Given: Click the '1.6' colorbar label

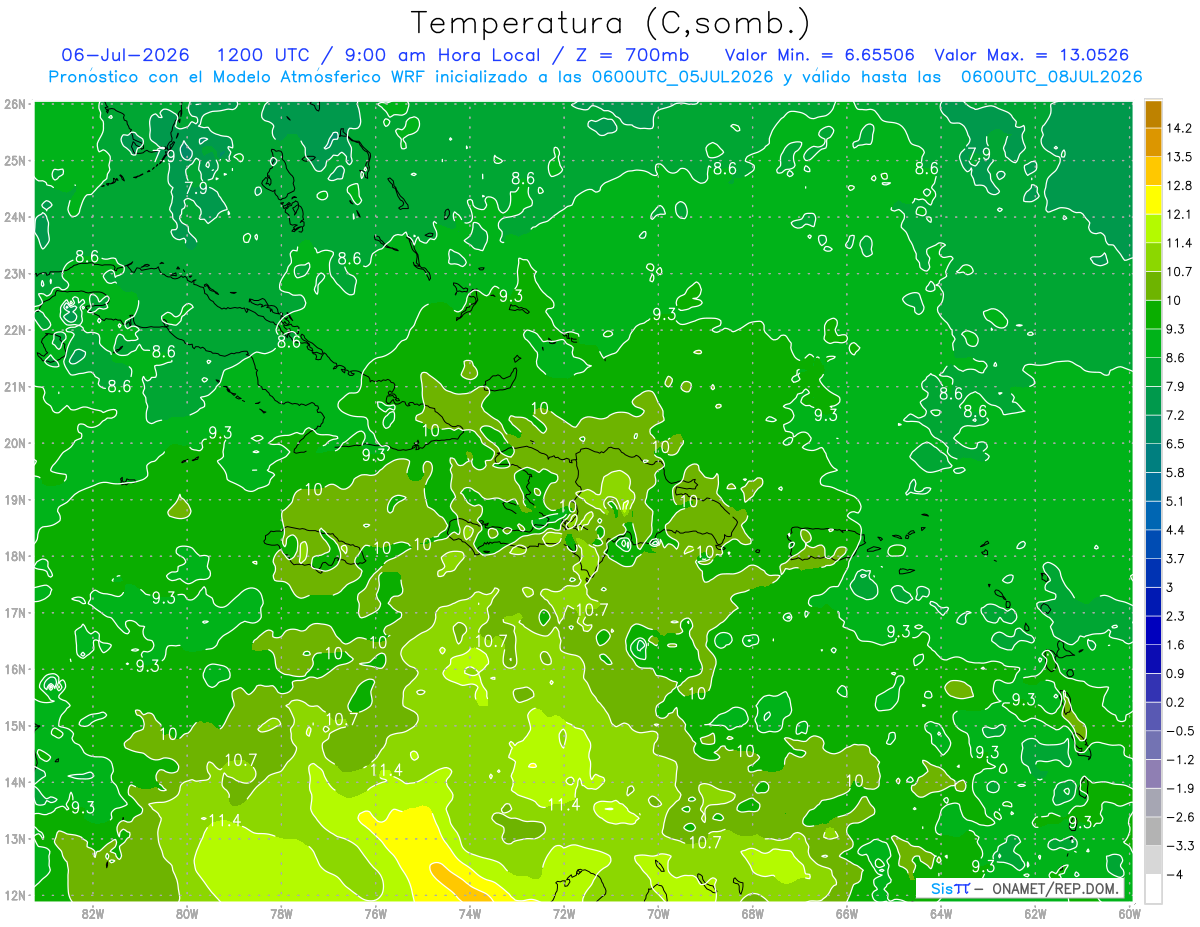Looking at the screenshot, I should 1176,645.
